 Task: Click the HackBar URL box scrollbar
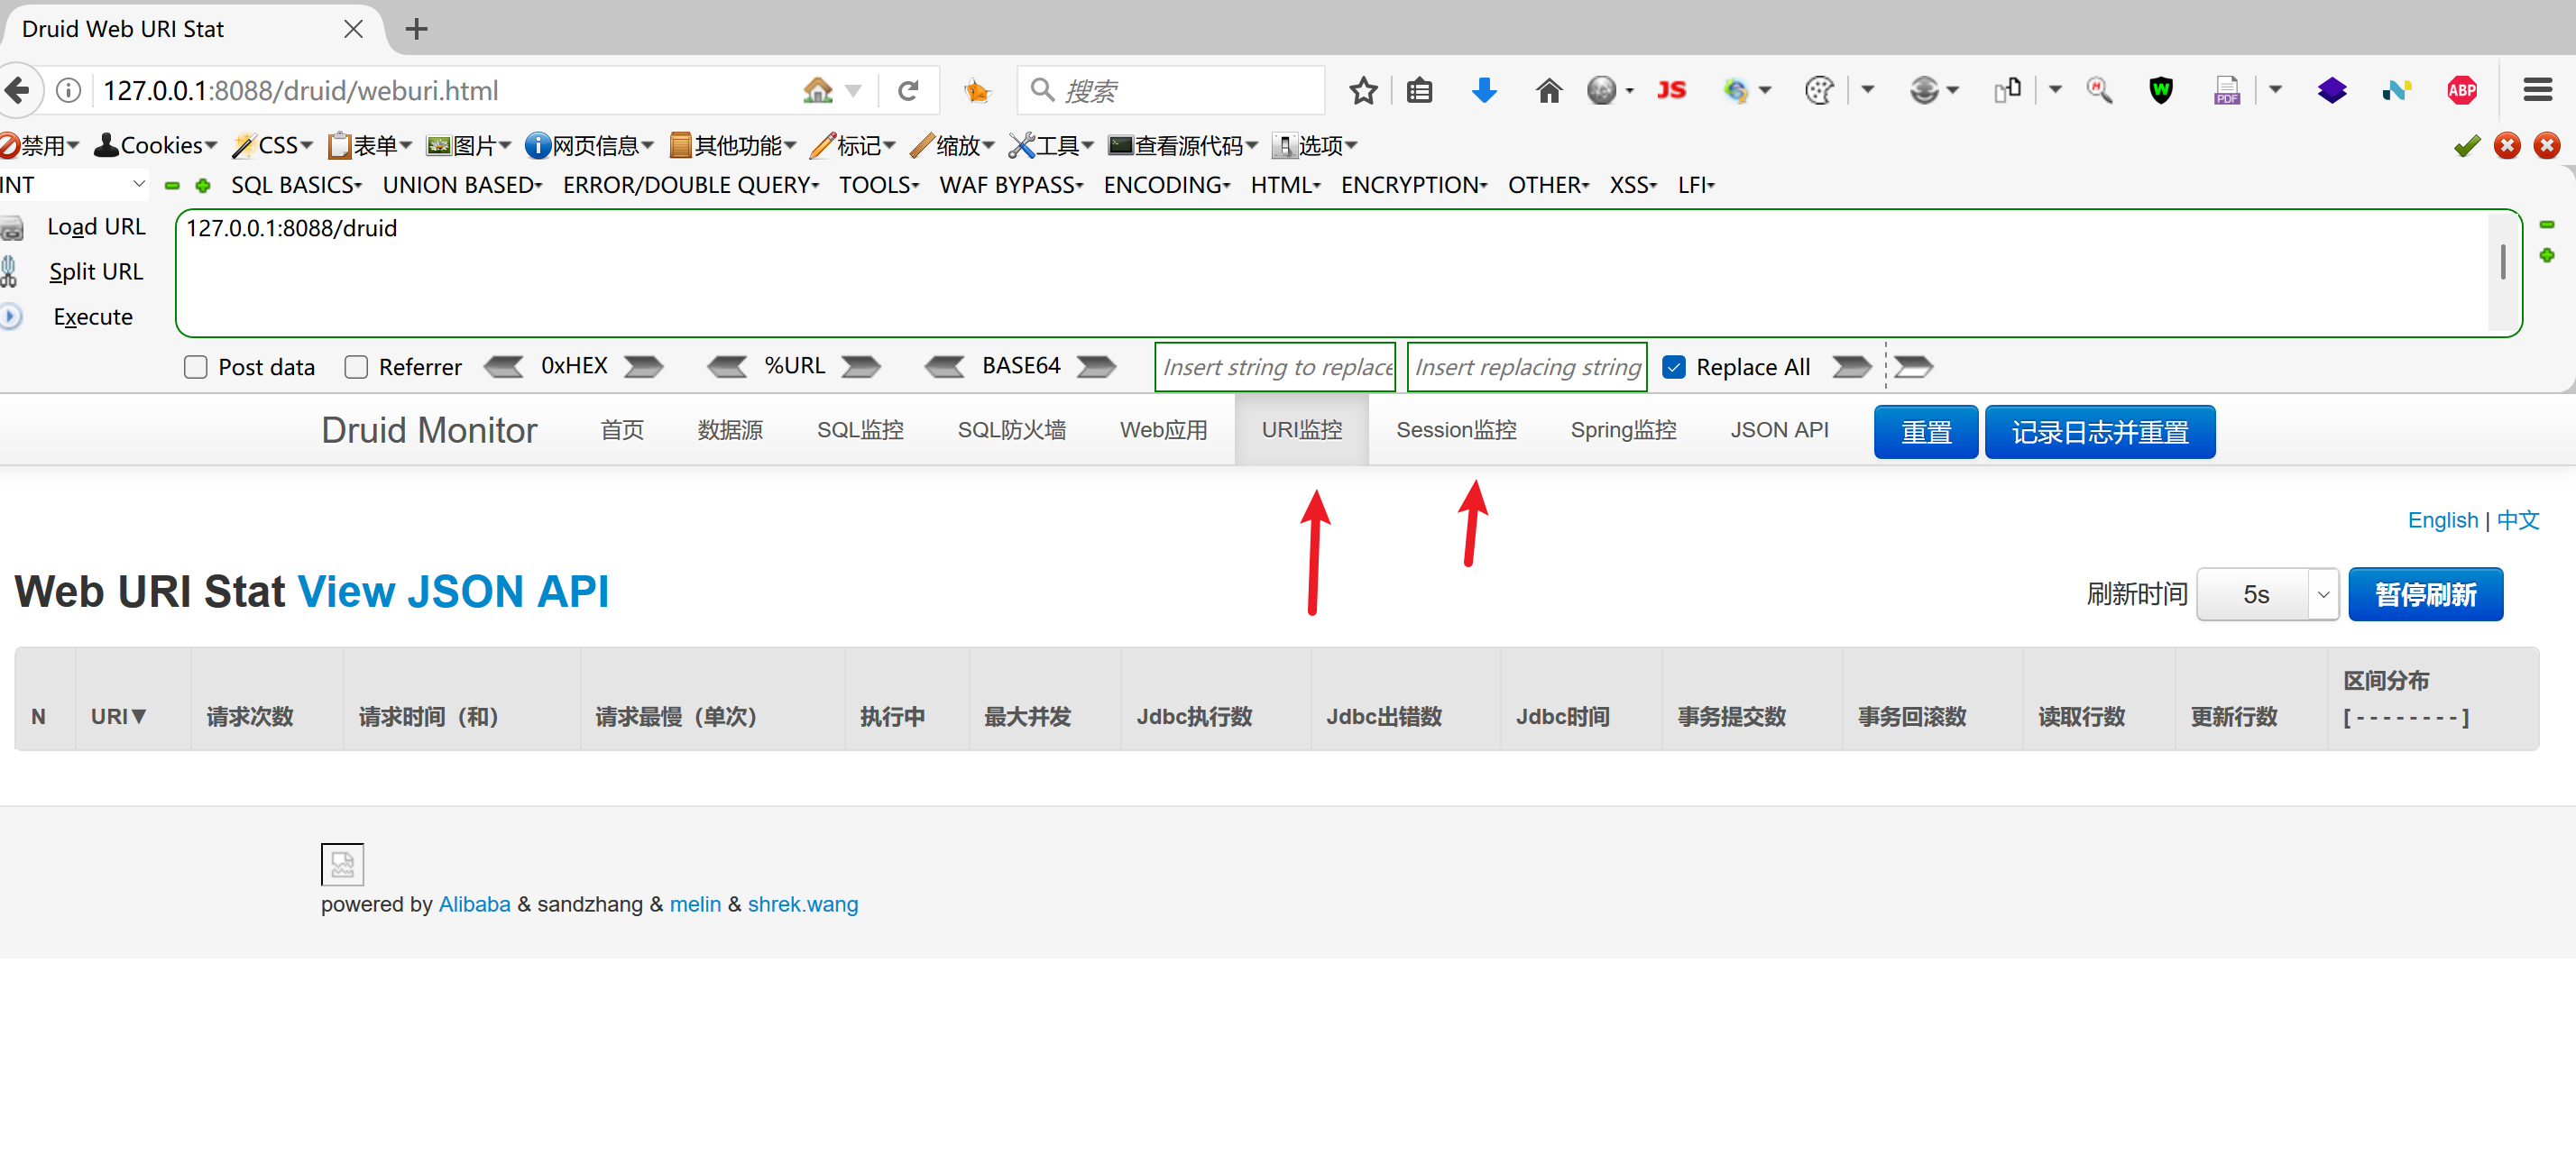tap(2502, 262)
